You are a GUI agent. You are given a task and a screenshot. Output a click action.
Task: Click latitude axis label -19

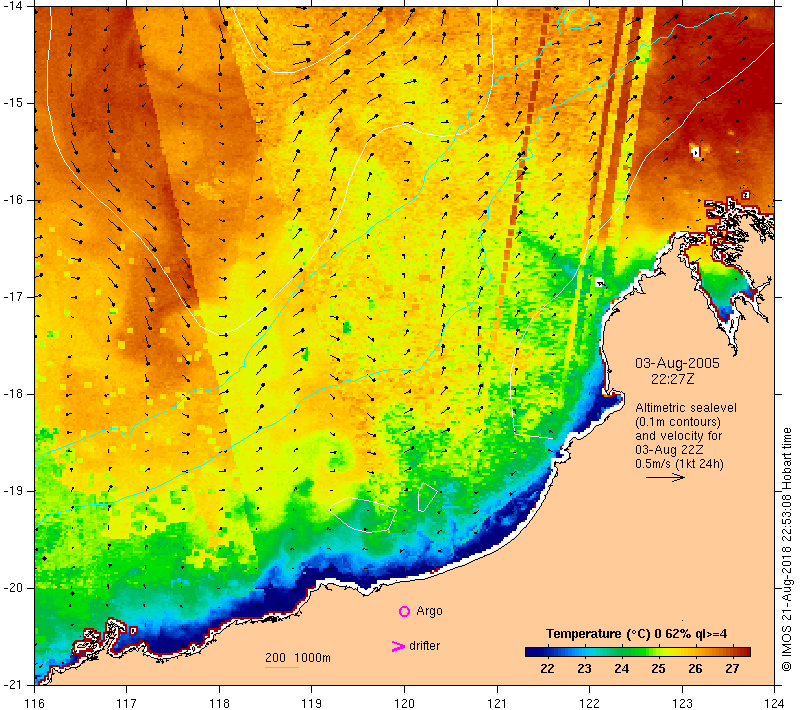(x=13, y=491)
